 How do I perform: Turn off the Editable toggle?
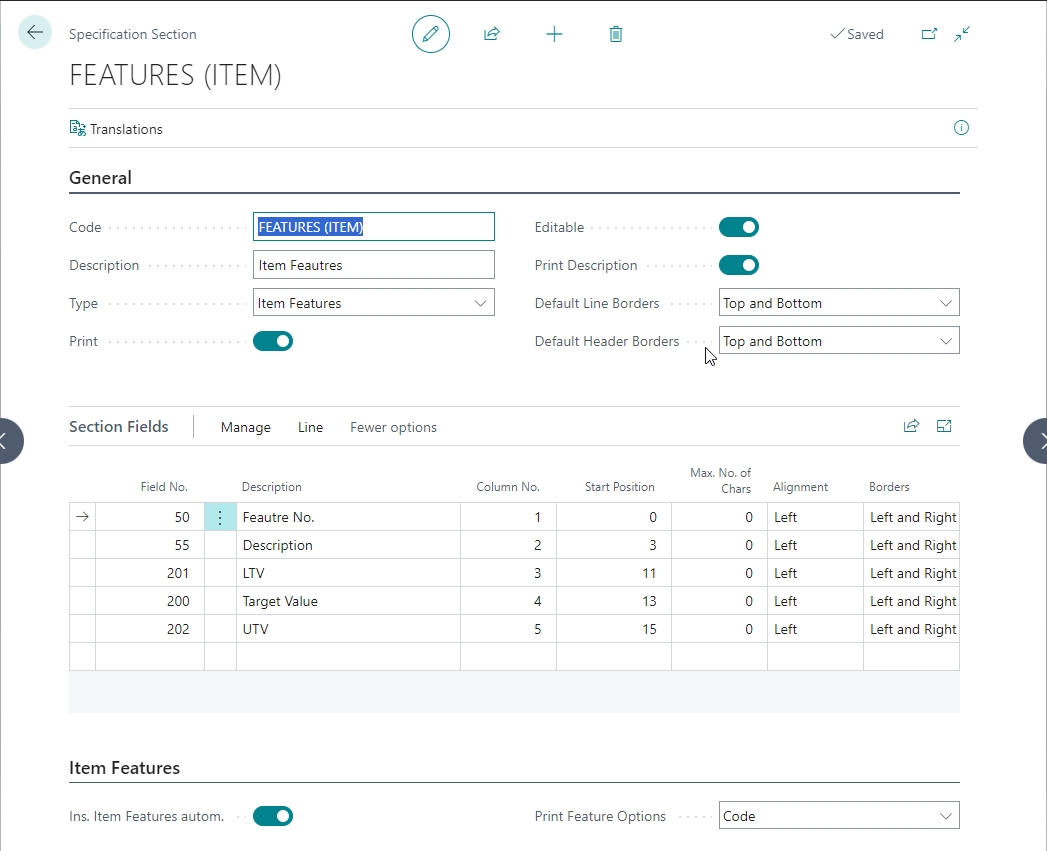[739, 227]
